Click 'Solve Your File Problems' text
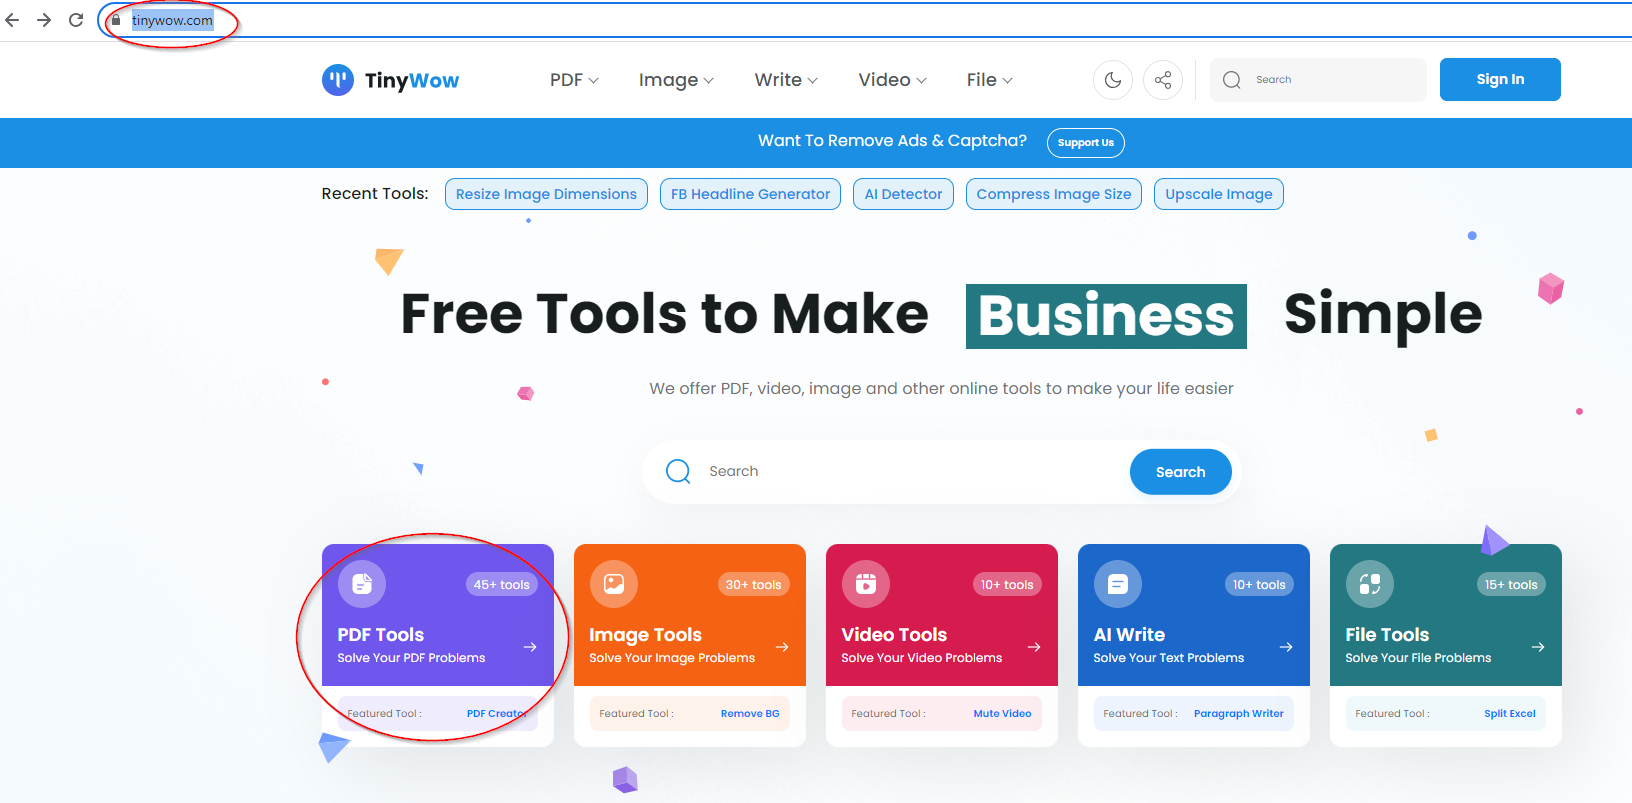This screenshot has width=1632, height=803. tap(1418, 658)
